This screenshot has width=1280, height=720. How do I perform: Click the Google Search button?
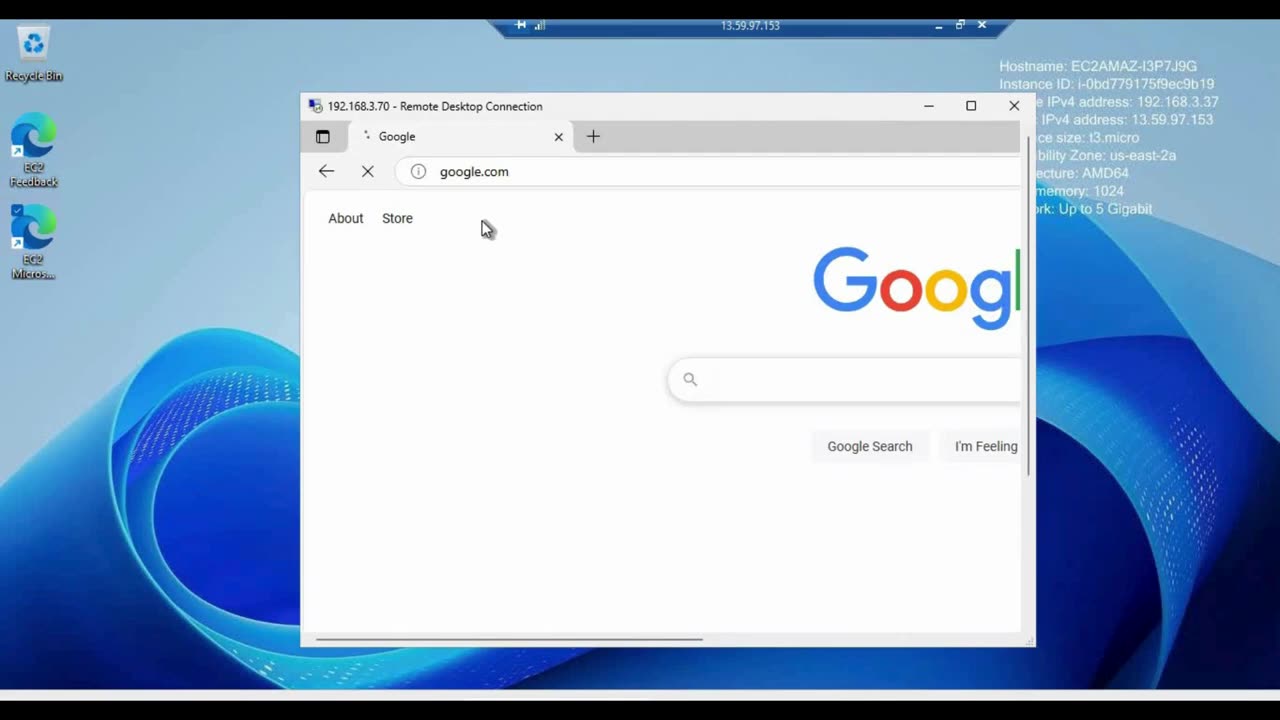click(870, 446)
